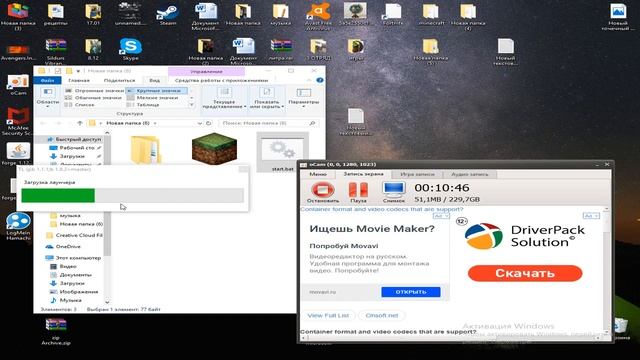Open the oCam desktop shortcut

point(18,84)
